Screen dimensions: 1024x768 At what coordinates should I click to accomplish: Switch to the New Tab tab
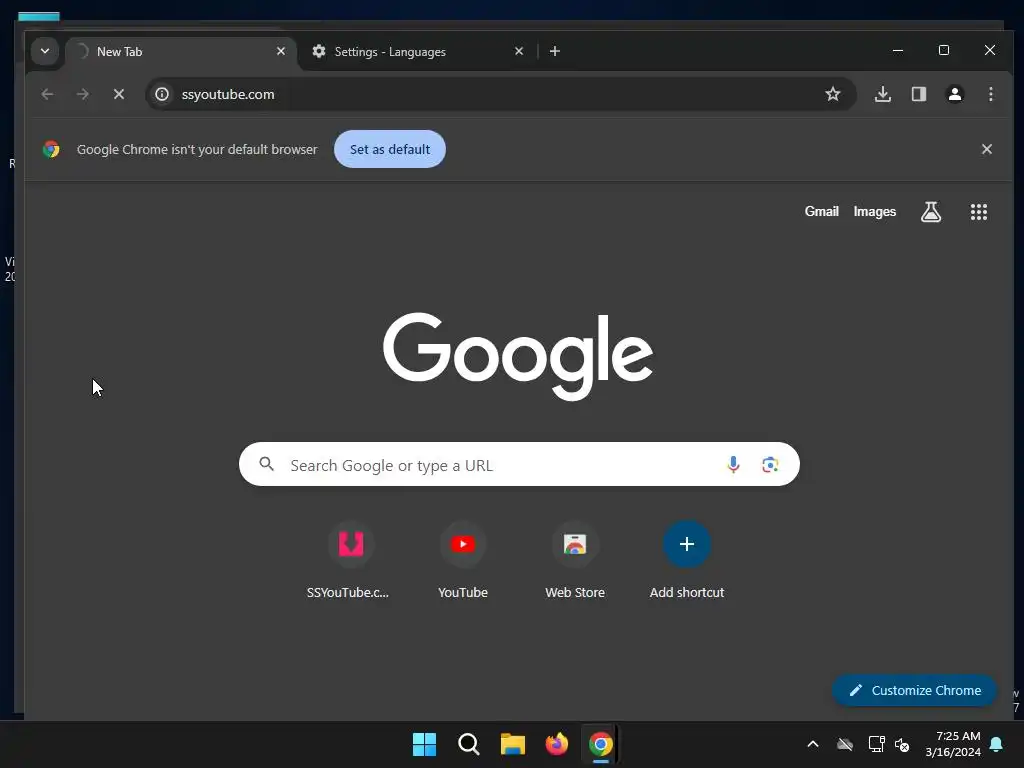click(x=181, y=52)
